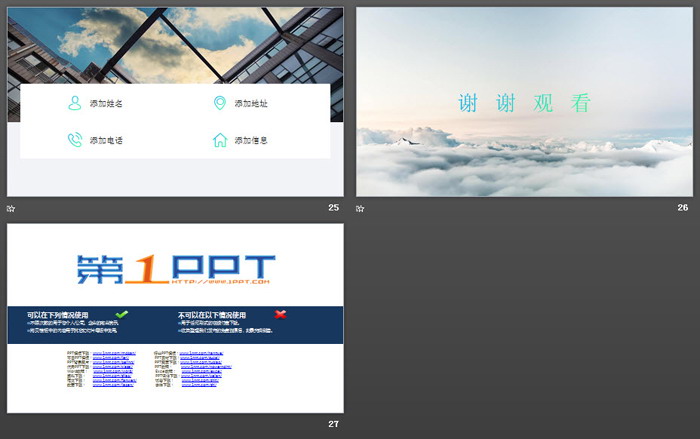Click the 谢谢观看 title text
Screen dimensions: 700x439
tap(525, 103)
